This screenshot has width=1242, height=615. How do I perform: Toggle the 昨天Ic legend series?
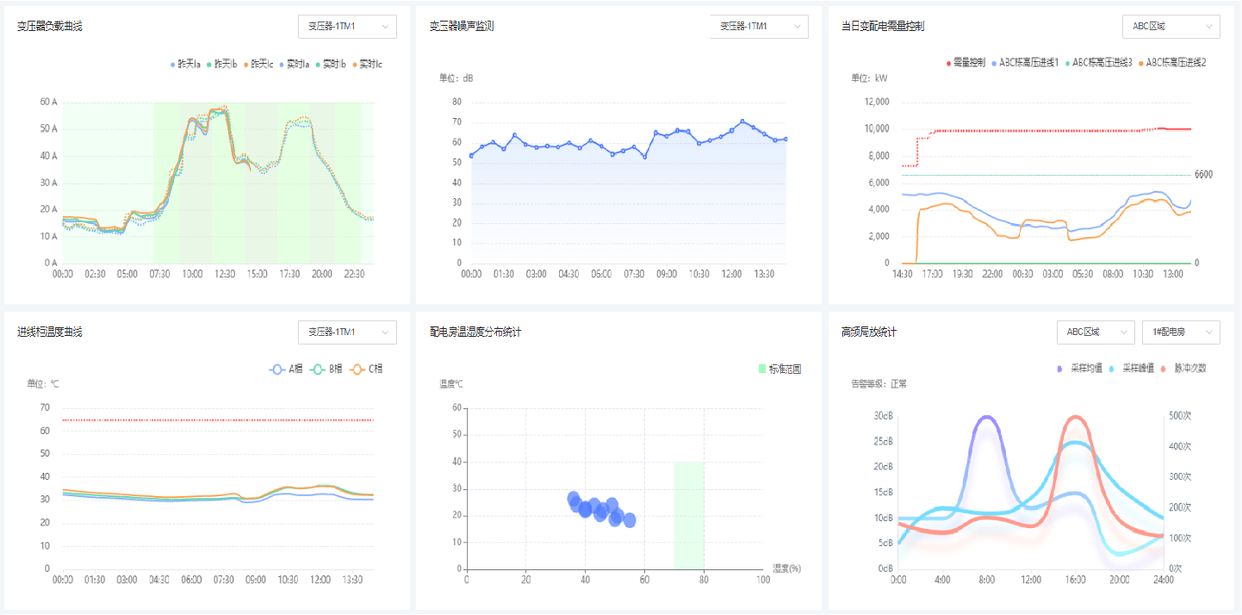[x=258, y=64]
